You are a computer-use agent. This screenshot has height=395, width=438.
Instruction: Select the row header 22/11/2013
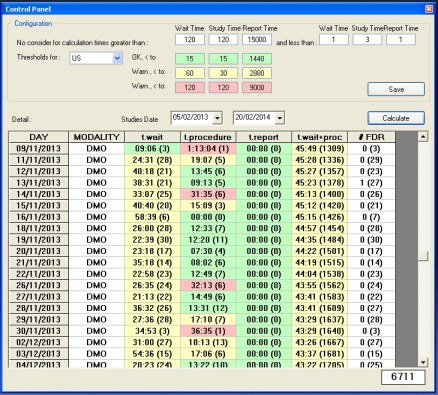tap(39, 274)
